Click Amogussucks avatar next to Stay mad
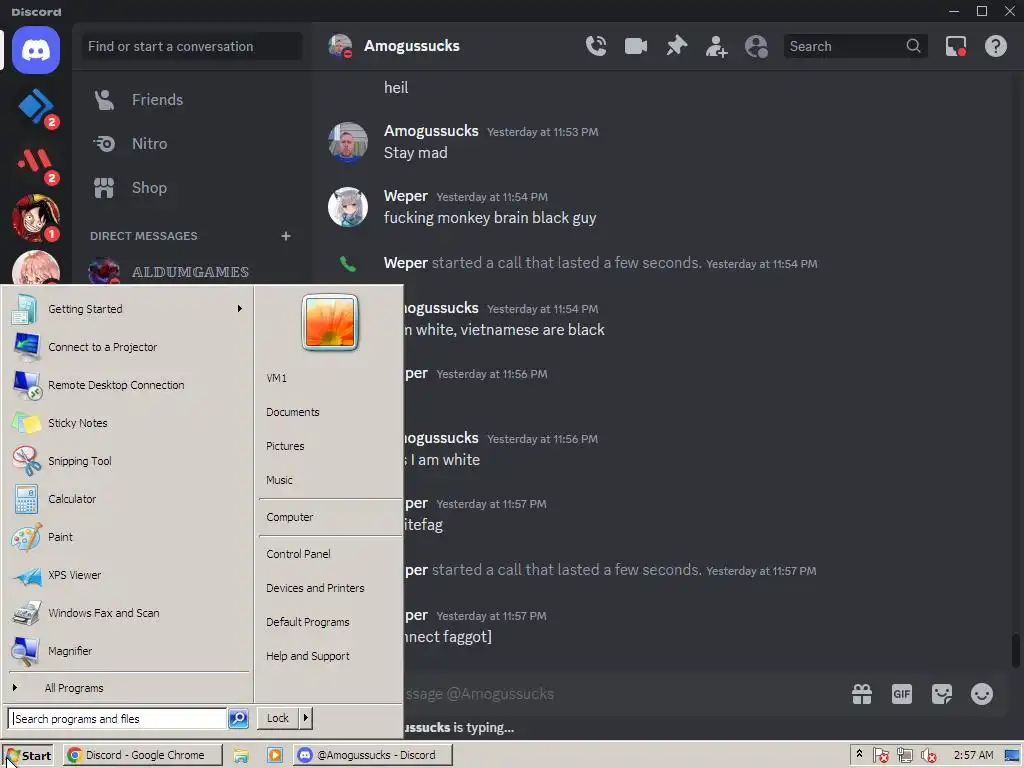 click(347, 142)
